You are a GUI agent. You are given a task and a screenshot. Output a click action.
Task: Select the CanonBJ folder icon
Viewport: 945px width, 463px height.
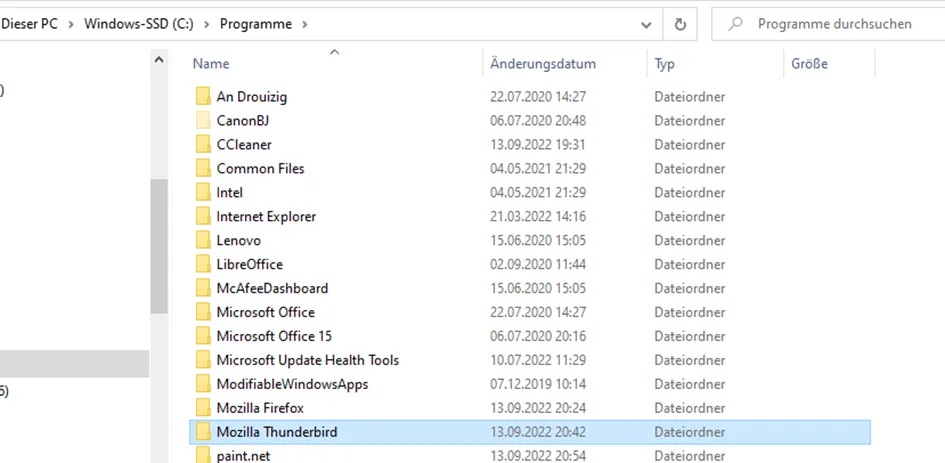click(203, 120)
